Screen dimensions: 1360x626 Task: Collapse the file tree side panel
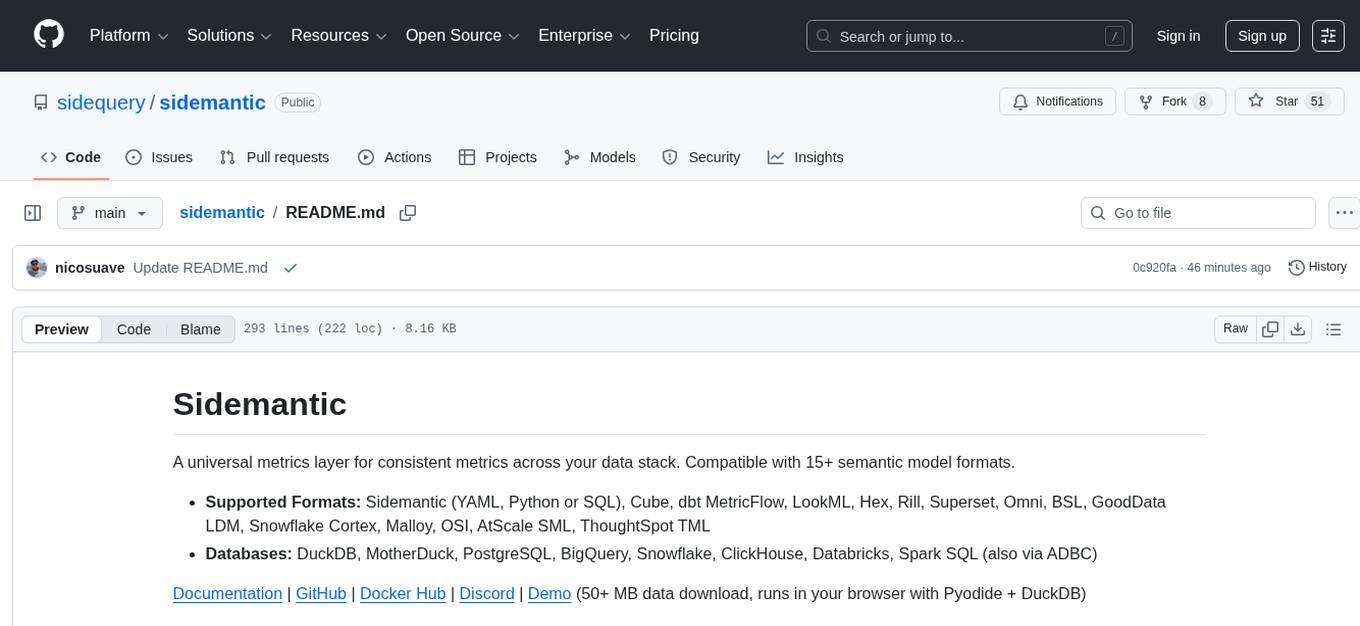[x=33, y=213]
